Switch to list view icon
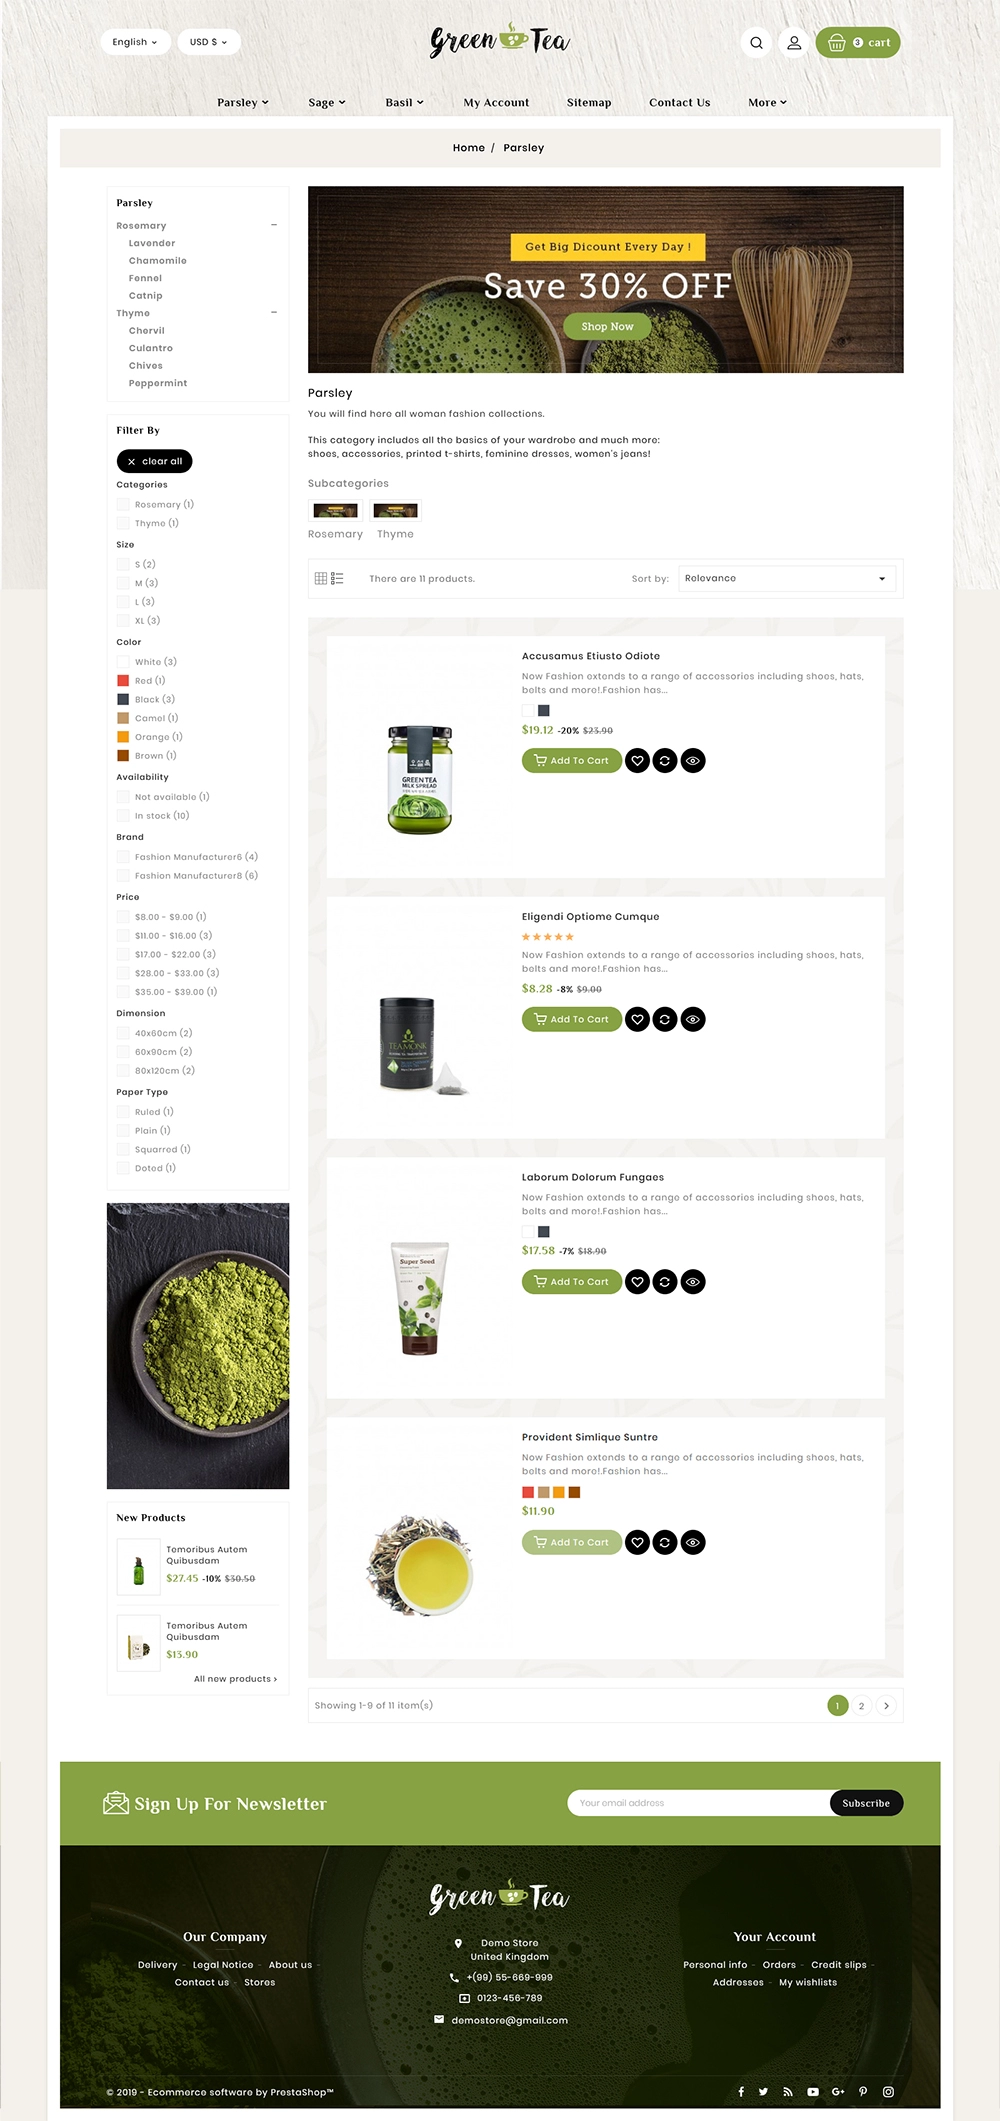The height and width of the screenshot is (2121, 1000). 337,579
